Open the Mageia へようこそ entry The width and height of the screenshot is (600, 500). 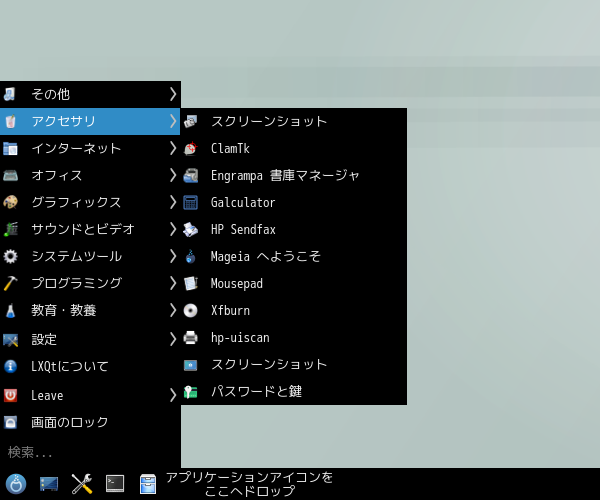coord(294,256)
